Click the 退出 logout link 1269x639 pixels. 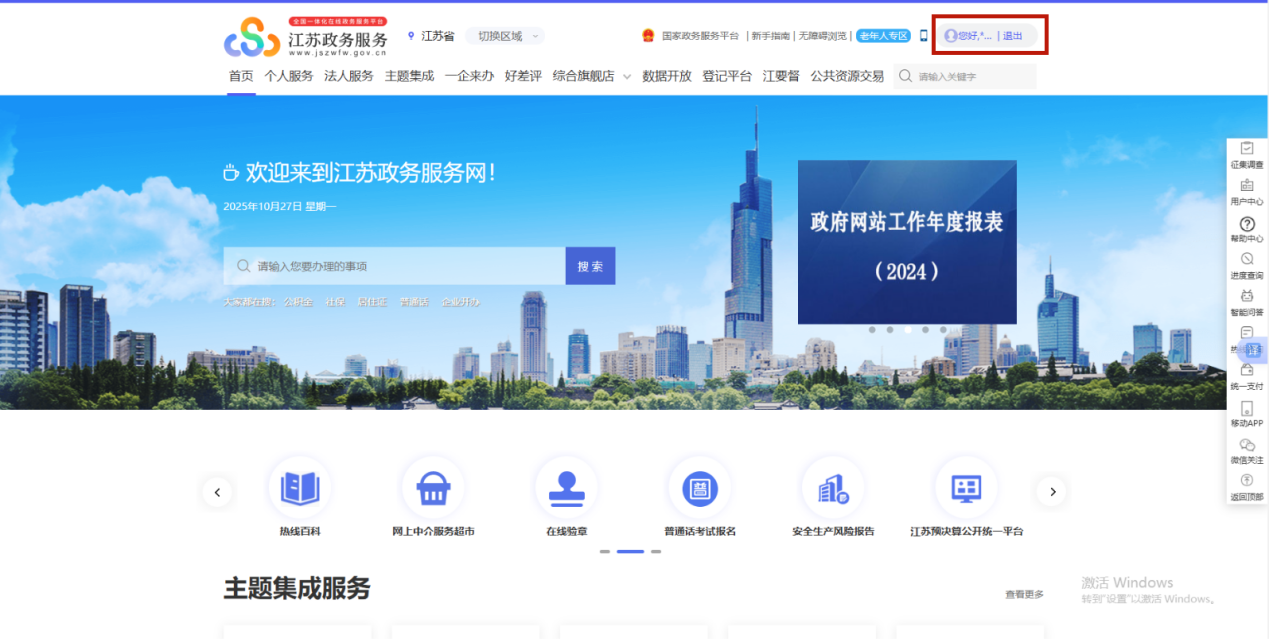click(1013, 36)
